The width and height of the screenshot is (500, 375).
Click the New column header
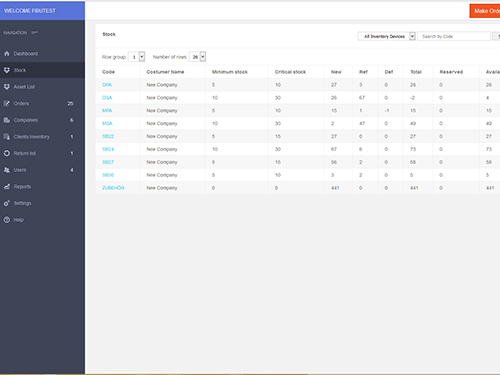(x=336, y=72)
